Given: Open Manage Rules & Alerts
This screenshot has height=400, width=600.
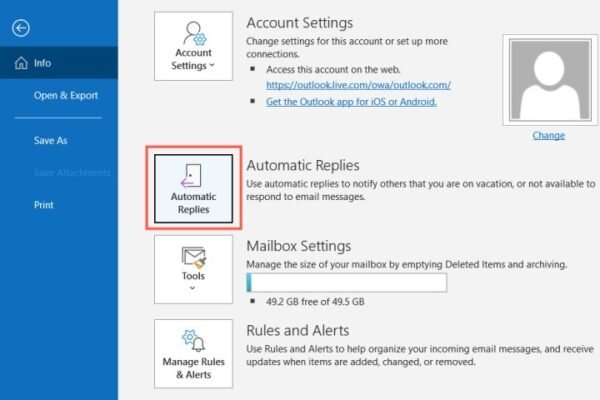Looking at the screenshot, I should (x=193, y=354).
